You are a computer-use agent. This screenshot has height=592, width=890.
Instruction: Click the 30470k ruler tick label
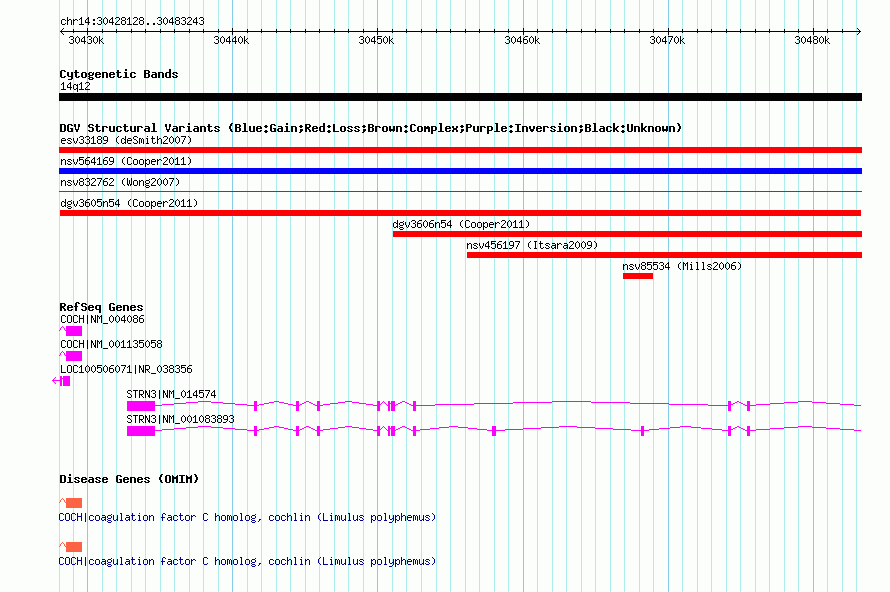point(667,40)
